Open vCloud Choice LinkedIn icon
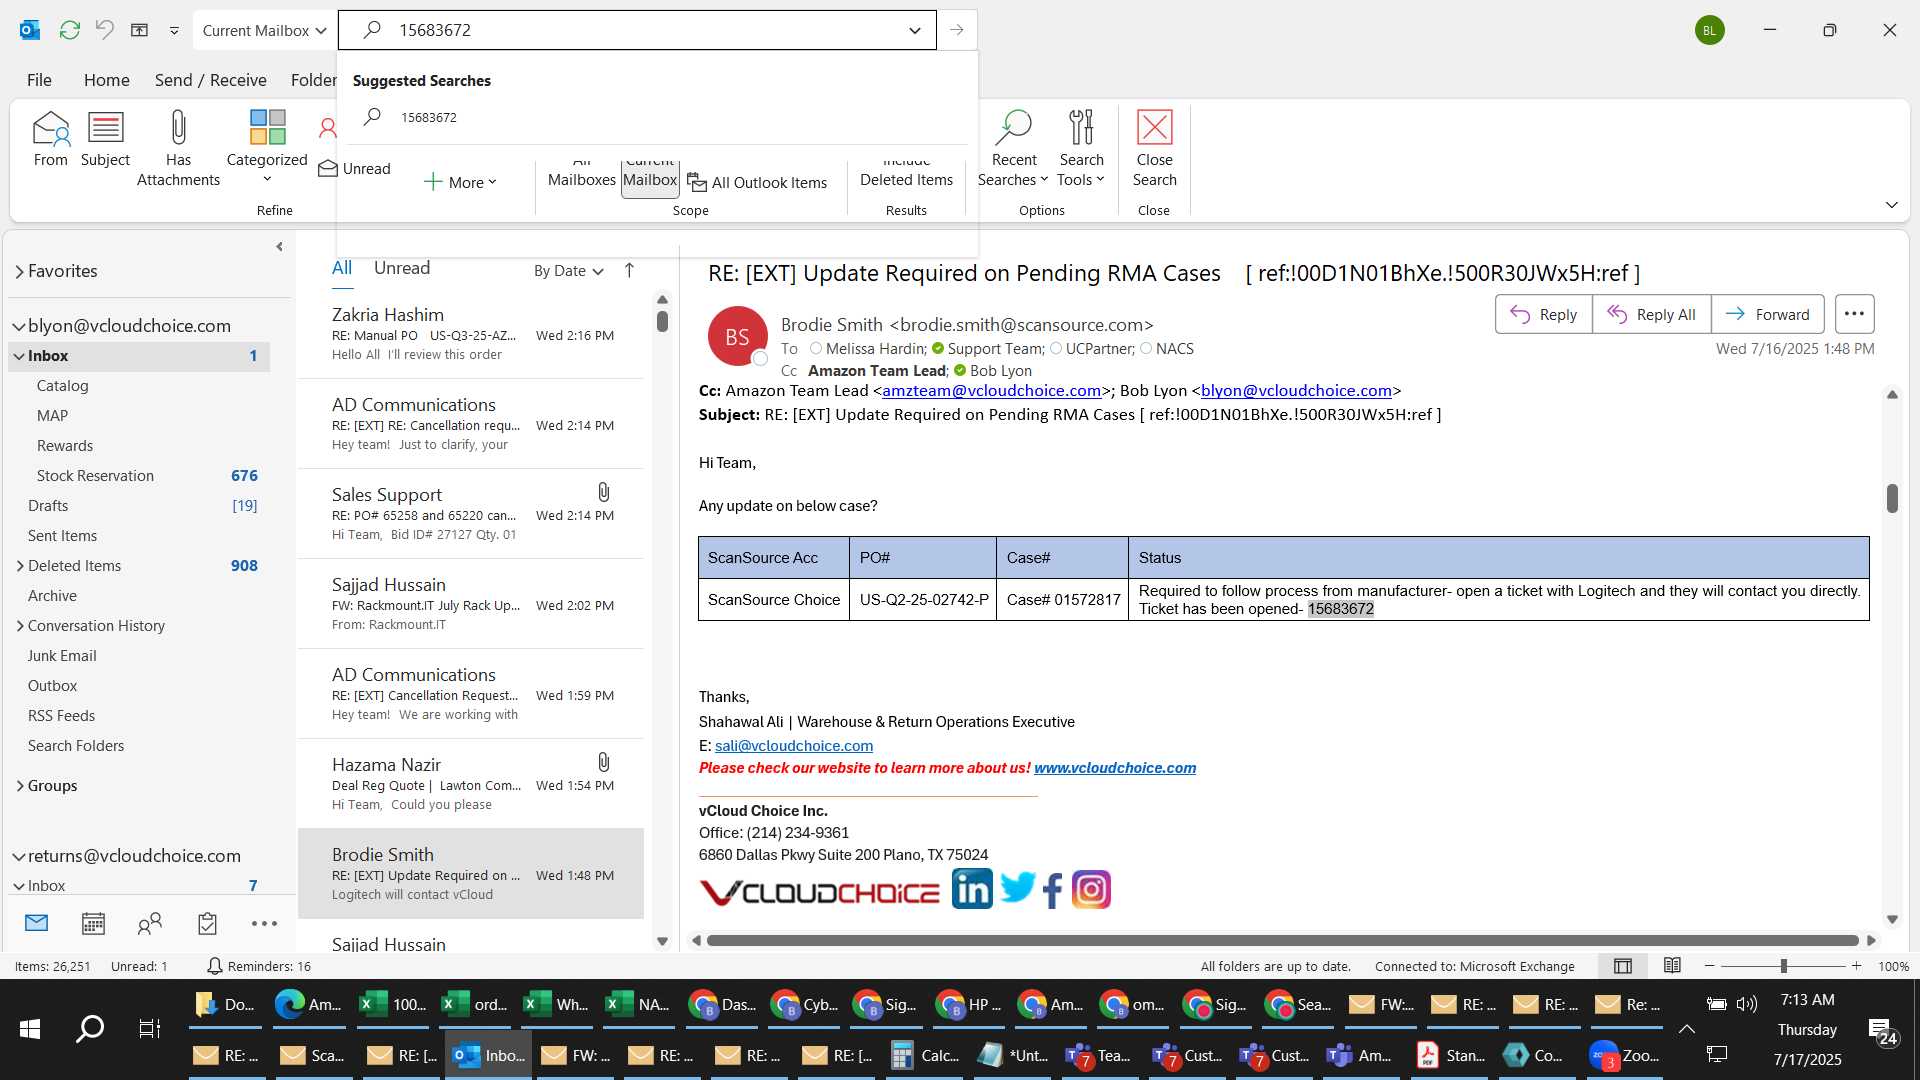 (972, 889)
